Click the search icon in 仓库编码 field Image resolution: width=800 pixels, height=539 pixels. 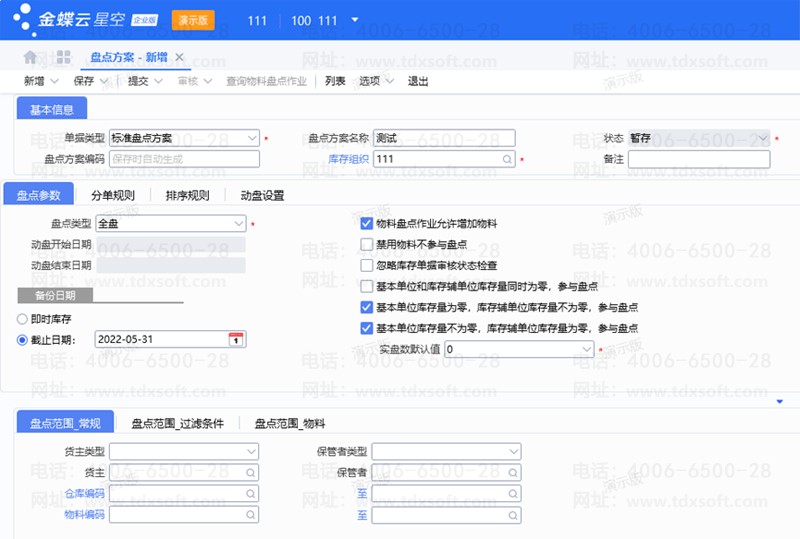252,493
